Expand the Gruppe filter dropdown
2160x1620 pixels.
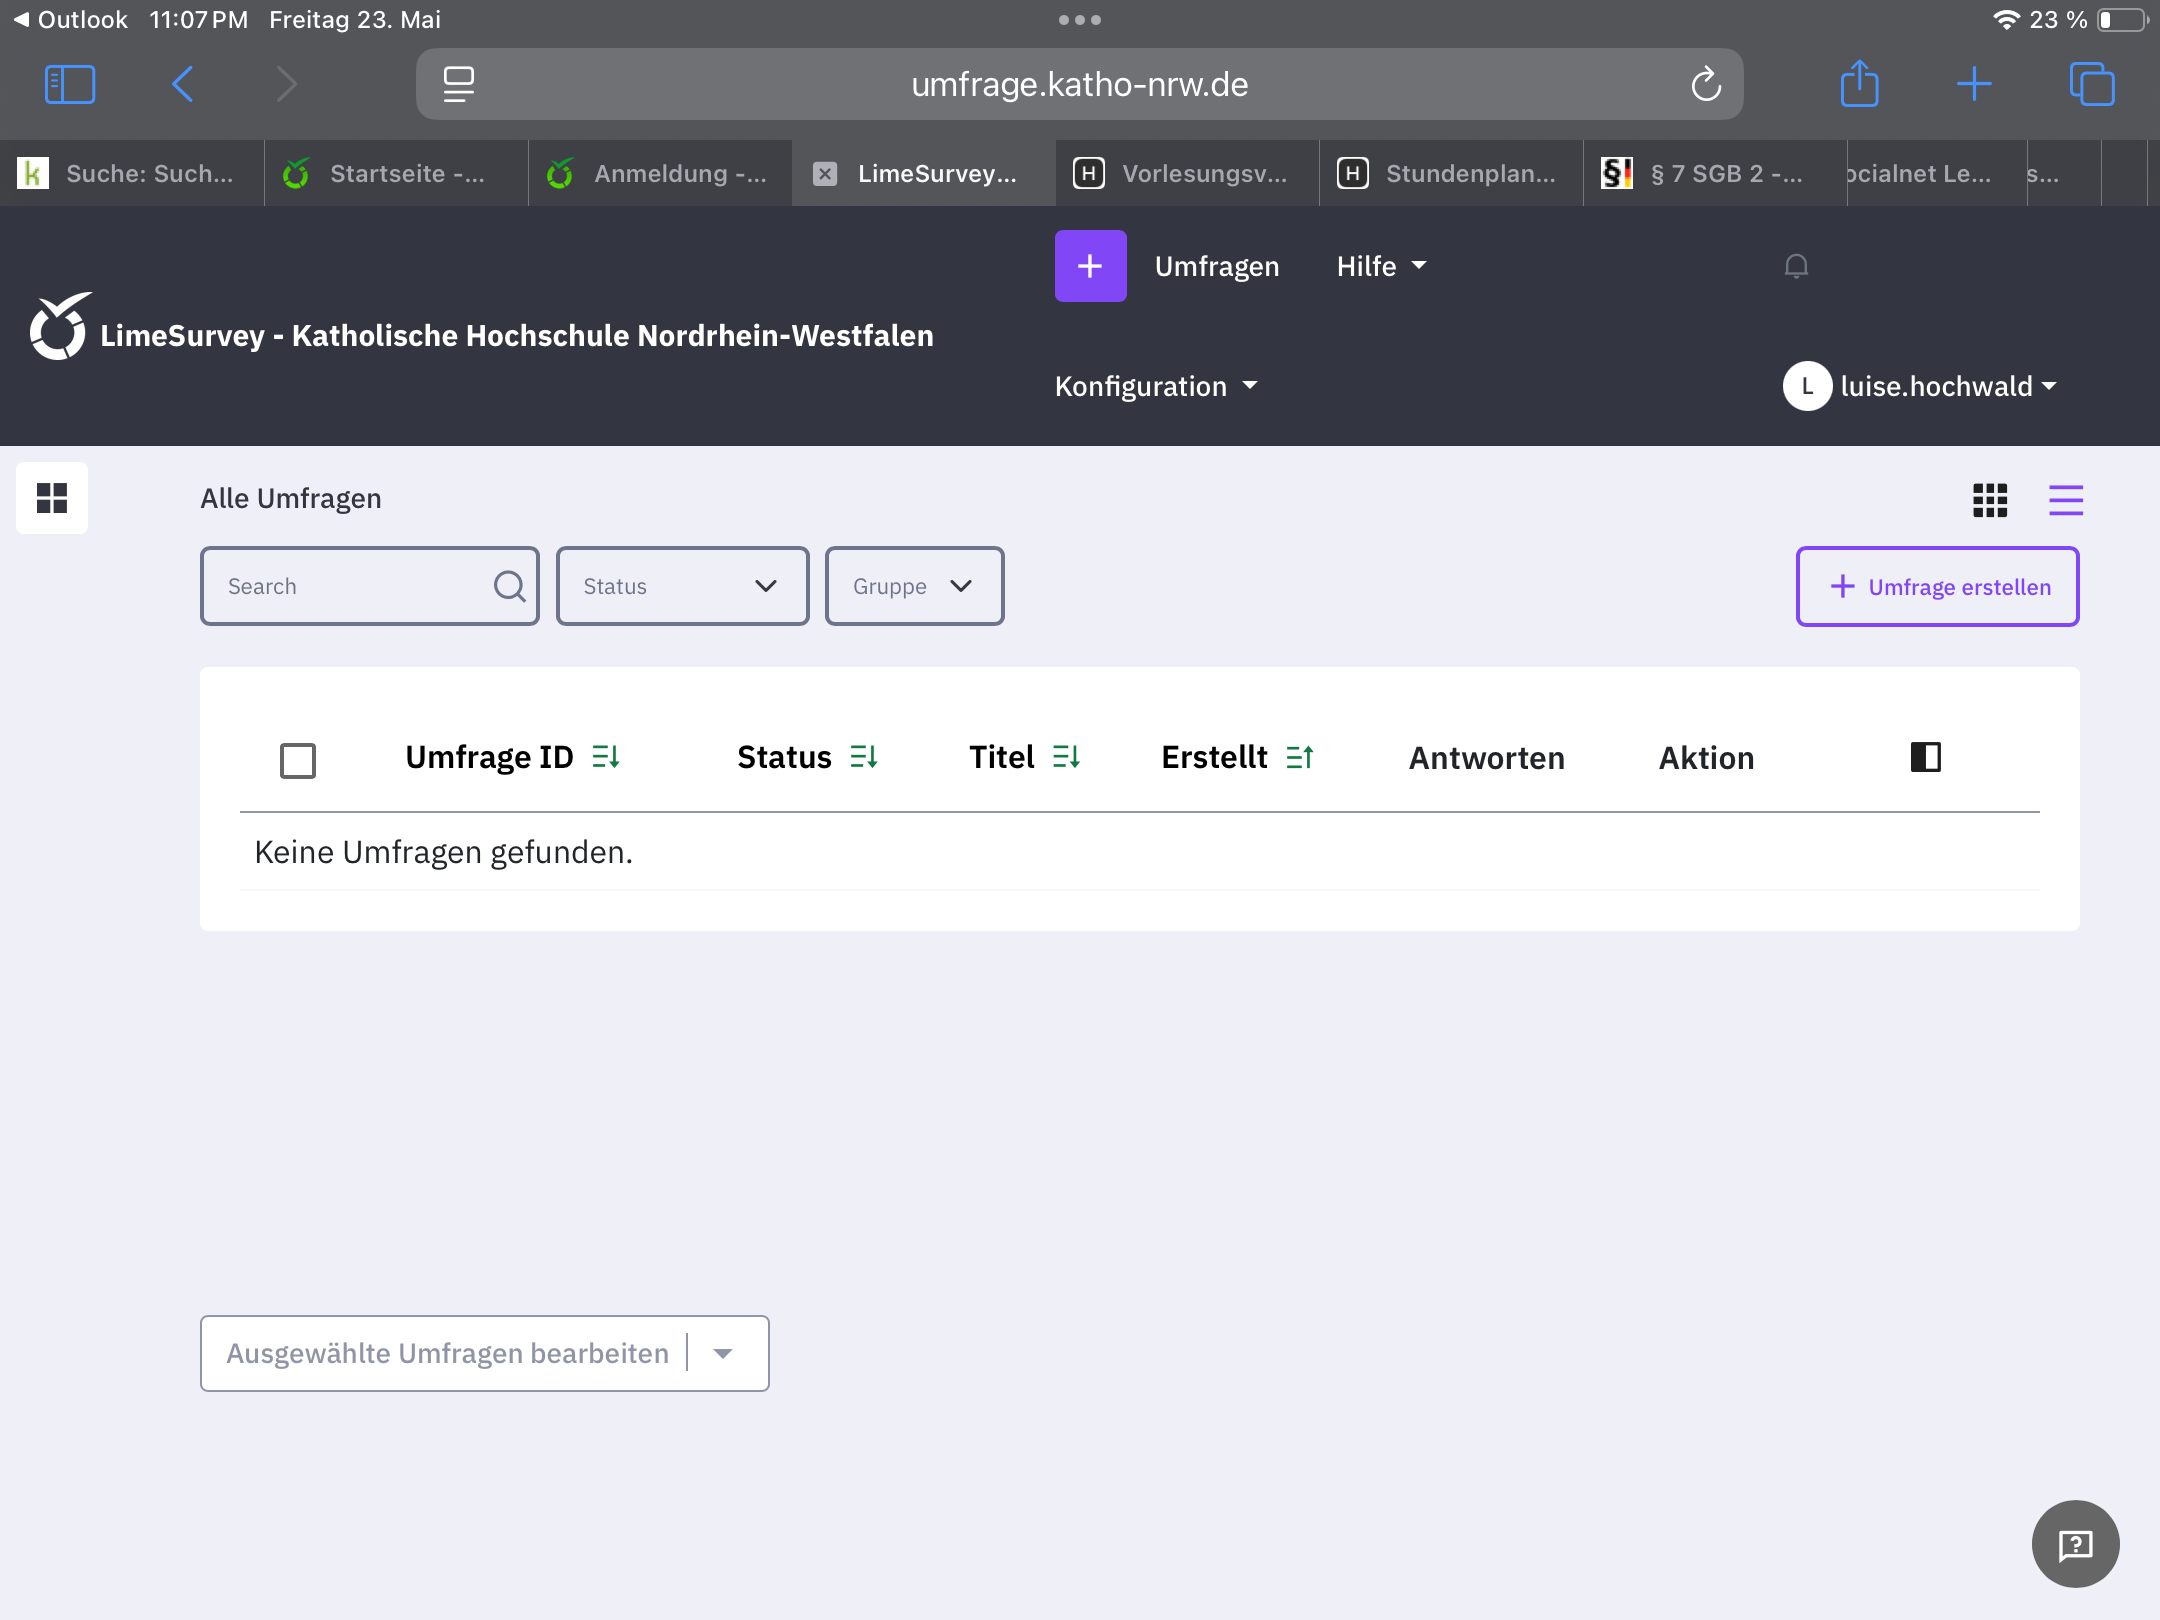click(x=914, y=586)
